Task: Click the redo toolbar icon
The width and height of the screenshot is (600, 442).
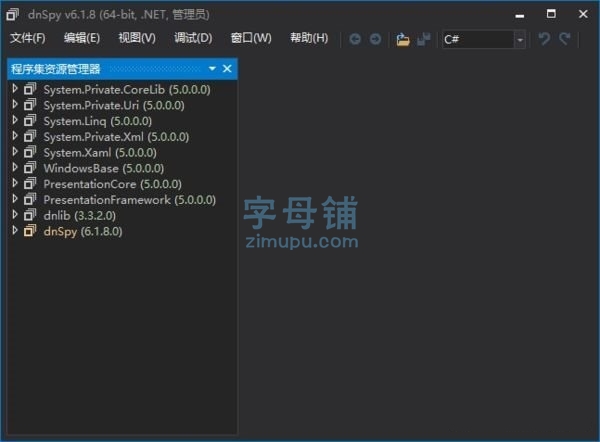Action: (x=565, y=39)
